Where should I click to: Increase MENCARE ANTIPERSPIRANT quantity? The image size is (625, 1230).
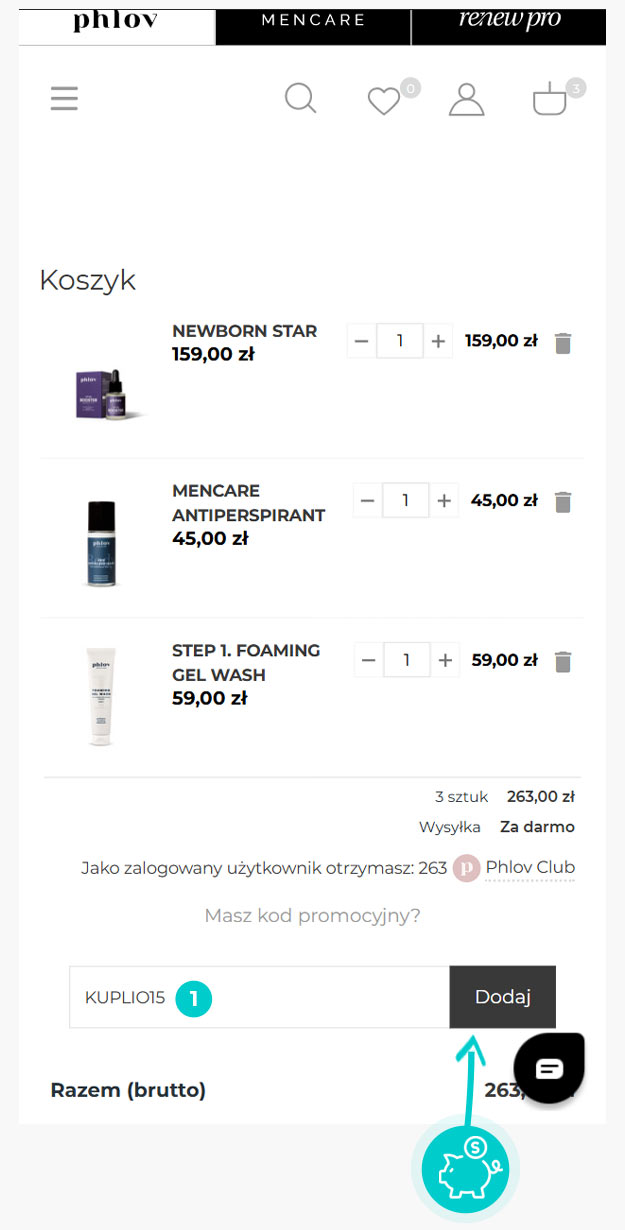pyautogui.click(x=445, y=500)
